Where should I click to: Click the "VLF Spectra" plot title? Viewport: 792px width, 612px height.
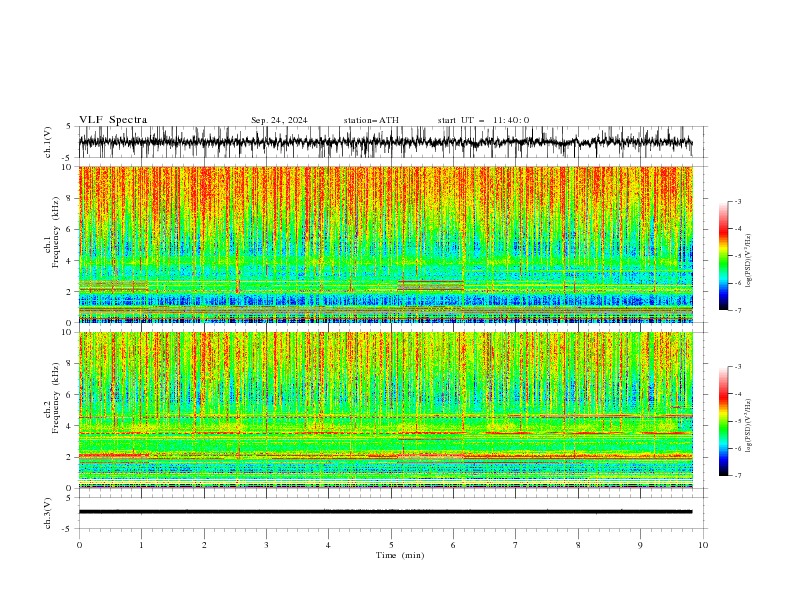click(113, 120)
